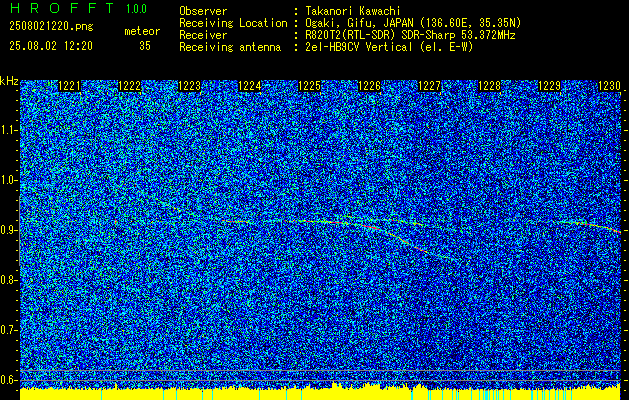
Task: Click the 1.0 frequency axis label
Action: pyautogui.click(x=9, y=180)
